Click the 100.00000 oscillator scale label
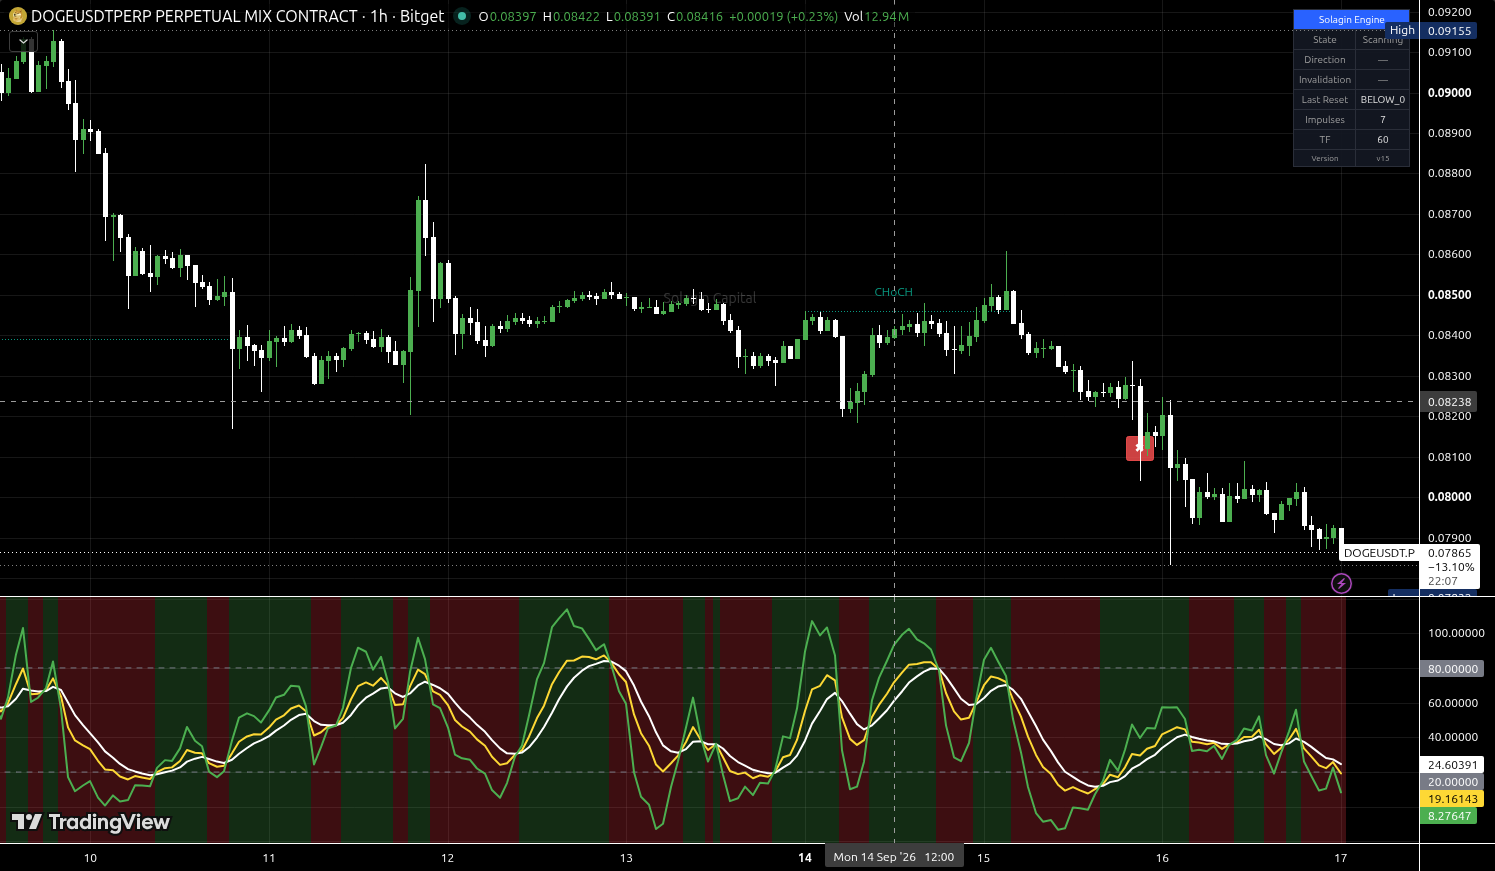This screenshot has width=1495, height=871. (1456, 633)
